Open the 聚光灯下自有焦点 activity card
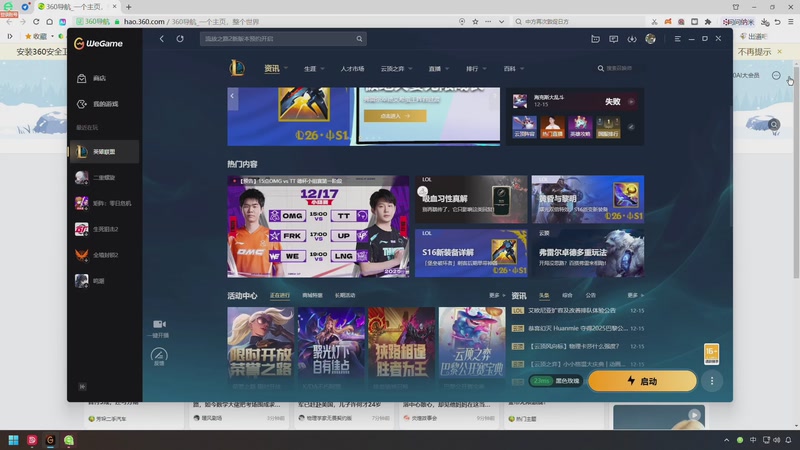The height and width of the screenshot is (450, 800). point(331,349)
